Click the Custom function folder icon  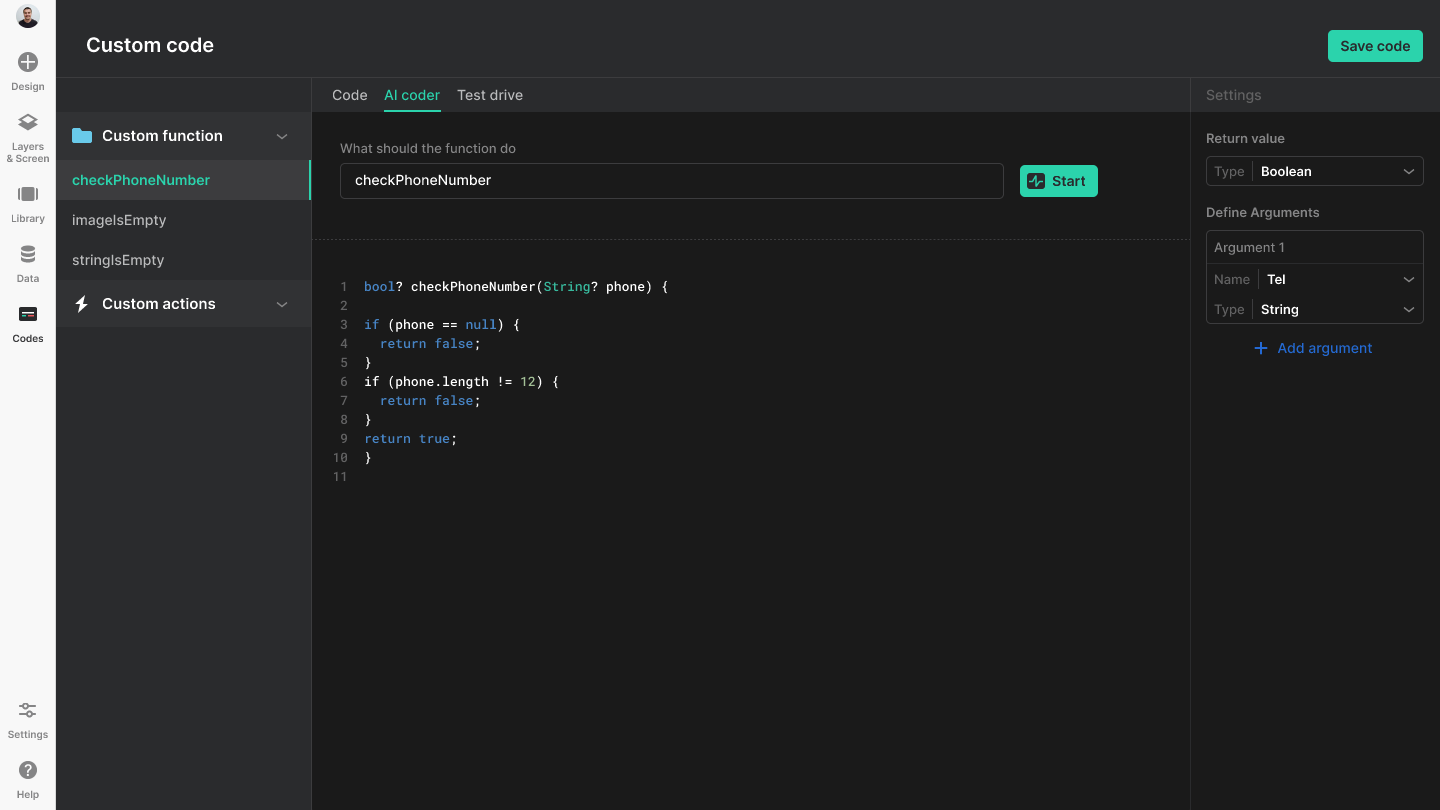(81, 135)
